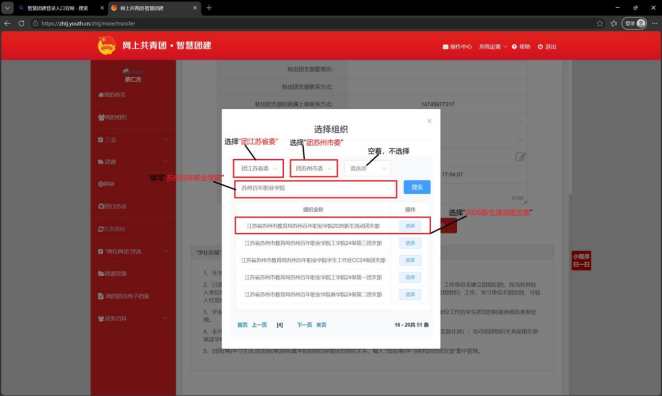This screenshot has height=396, width=662.
Task: Add this page to favorites with the star icon
Action: (x=600, y=23)
